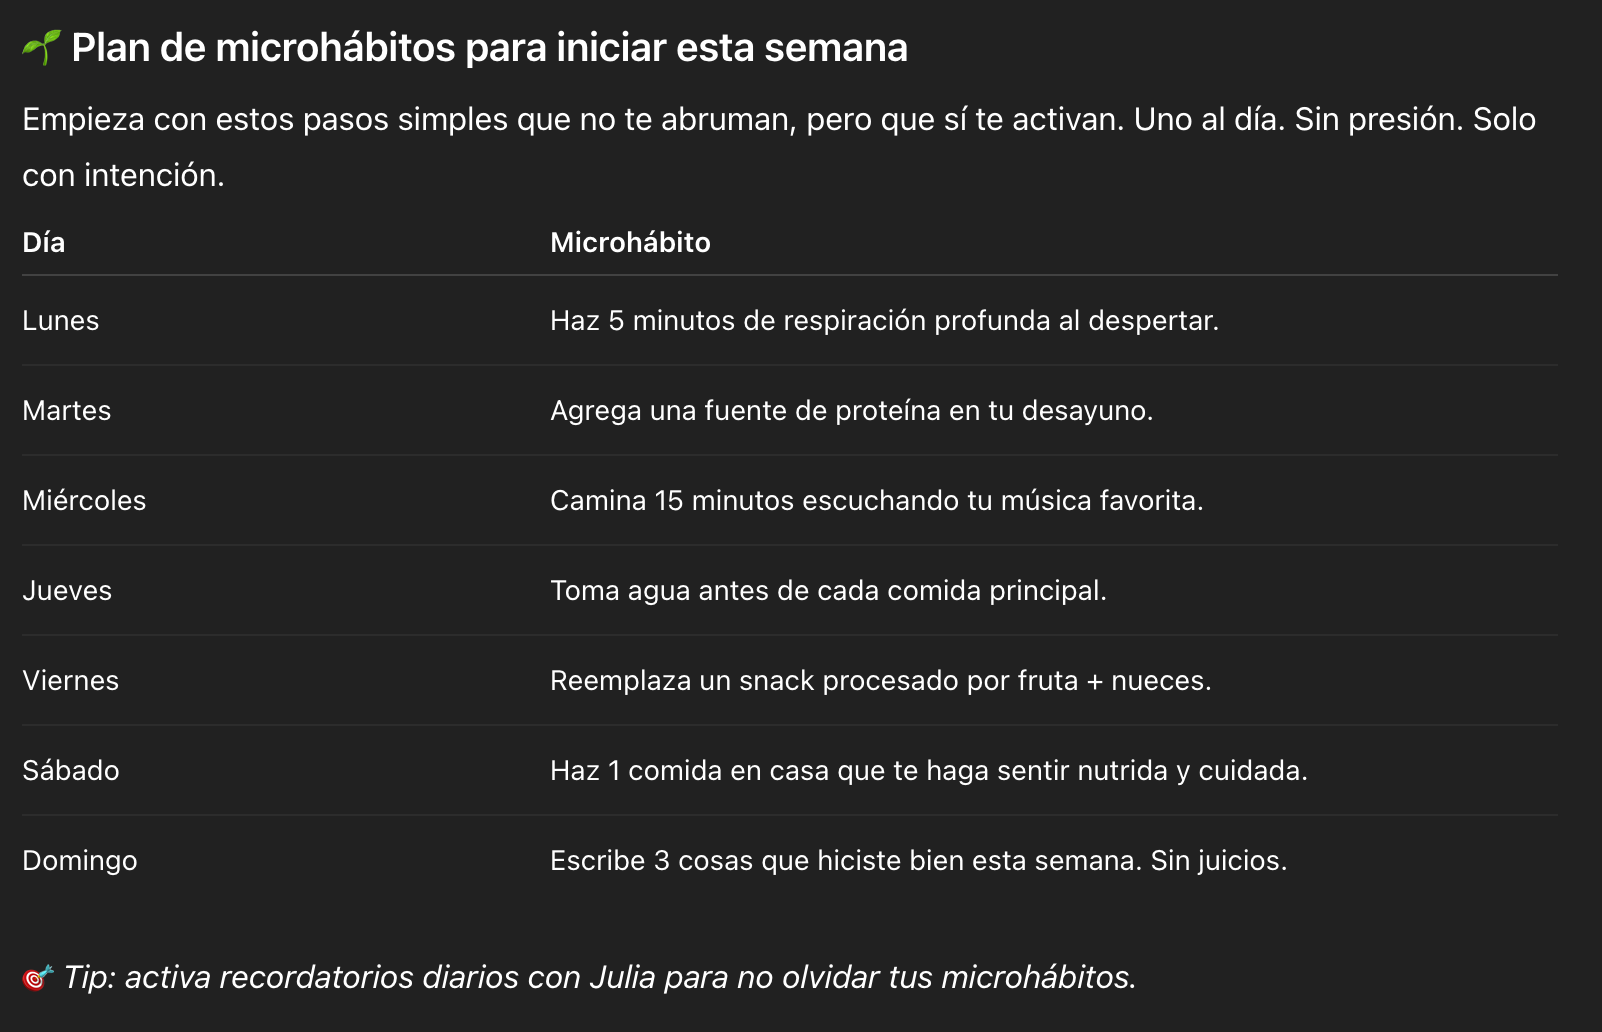Click the 'Martes' row label
The image size is (1602, 1032).
point(67,410)
